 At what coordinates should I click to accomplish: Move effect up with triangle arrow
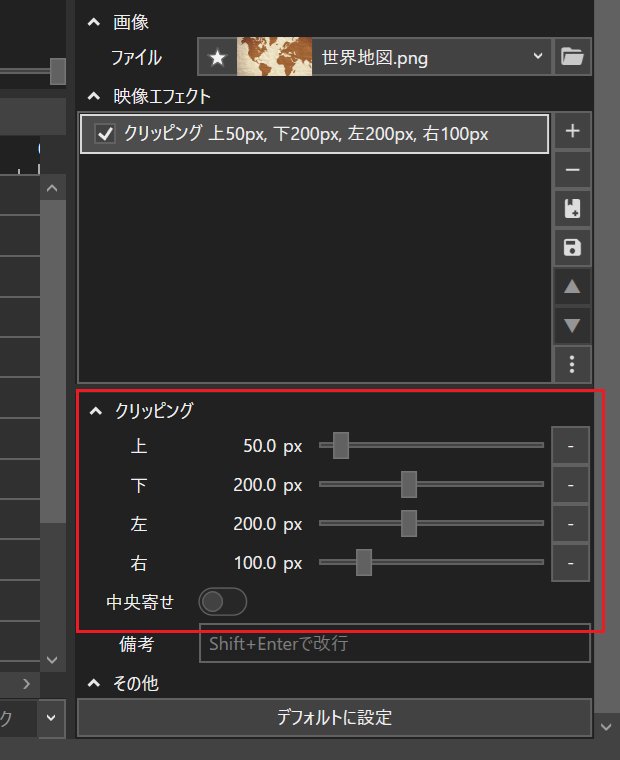pos(572,287)
